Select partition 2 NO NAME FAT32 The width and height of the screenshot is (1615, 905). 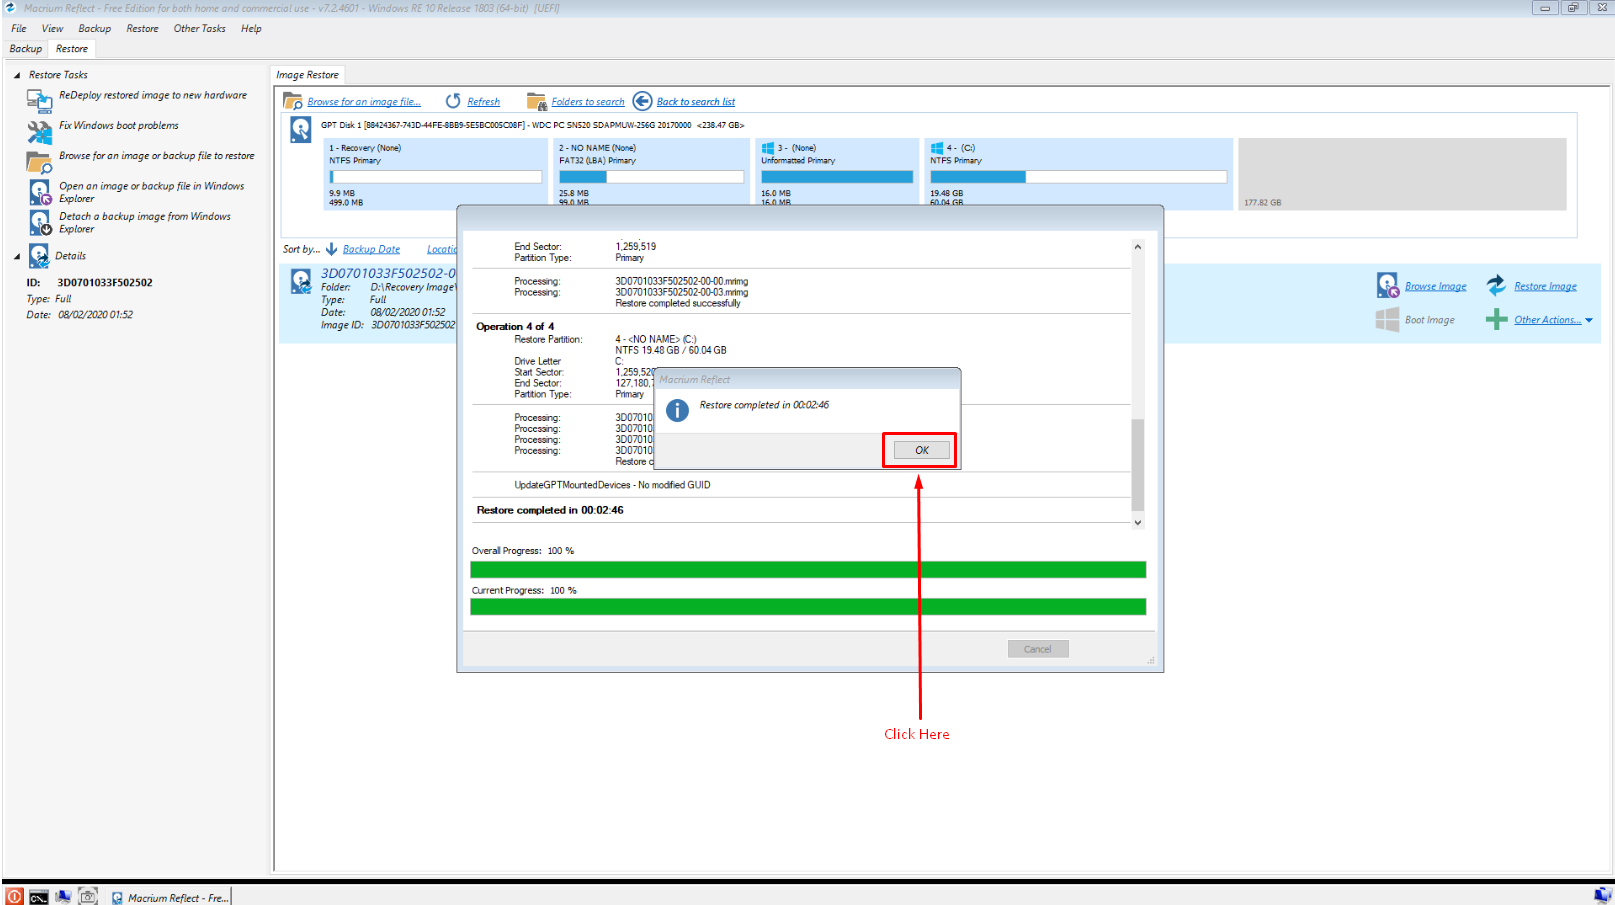[651, 173]
